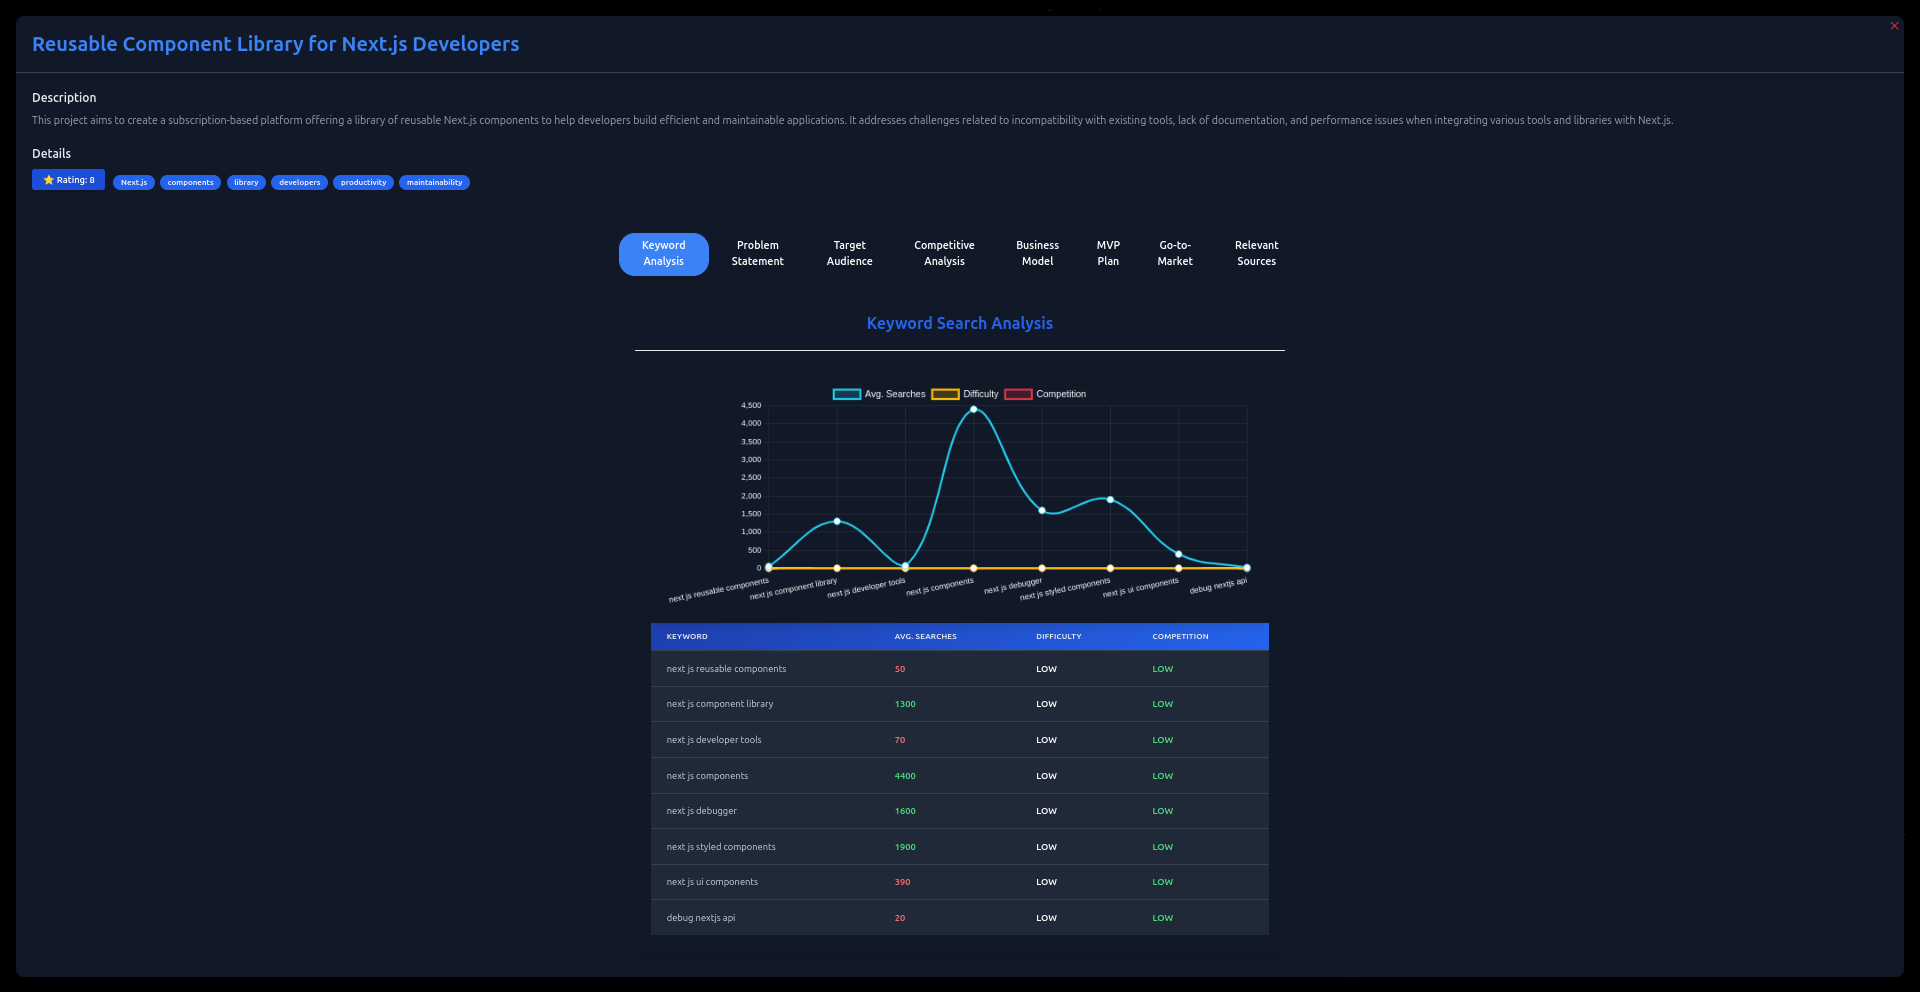Select the Keyword Analysis tab

click(664, 254)
